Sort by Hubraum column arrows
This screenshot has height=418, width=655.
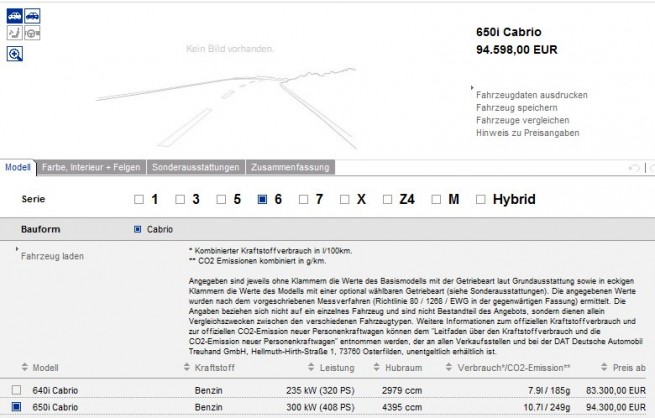[x=377, y=367]
